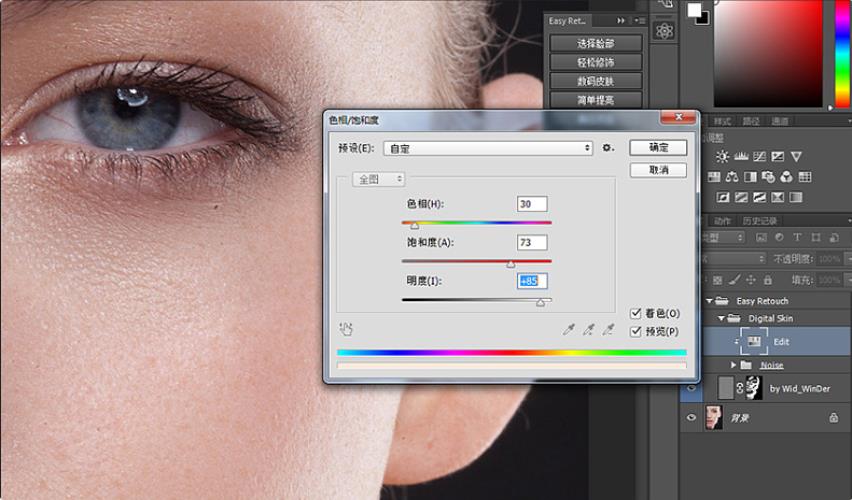852x500 pixels.
Task: Open the 全图 channel dropdown
Action: pyautogui.click(x=378, y=179)
